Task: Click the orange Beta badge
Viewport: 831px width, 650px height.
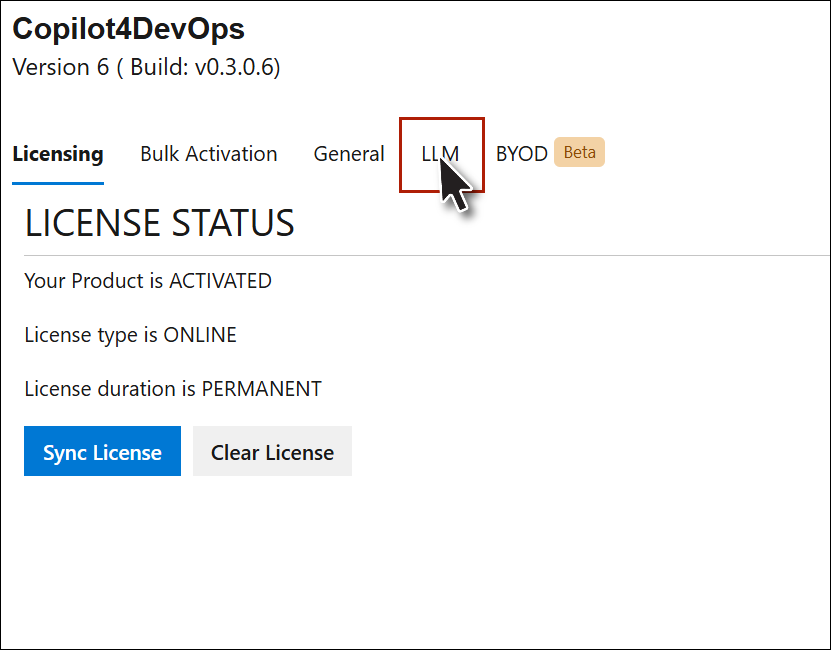Action: [x=580, y=153]
